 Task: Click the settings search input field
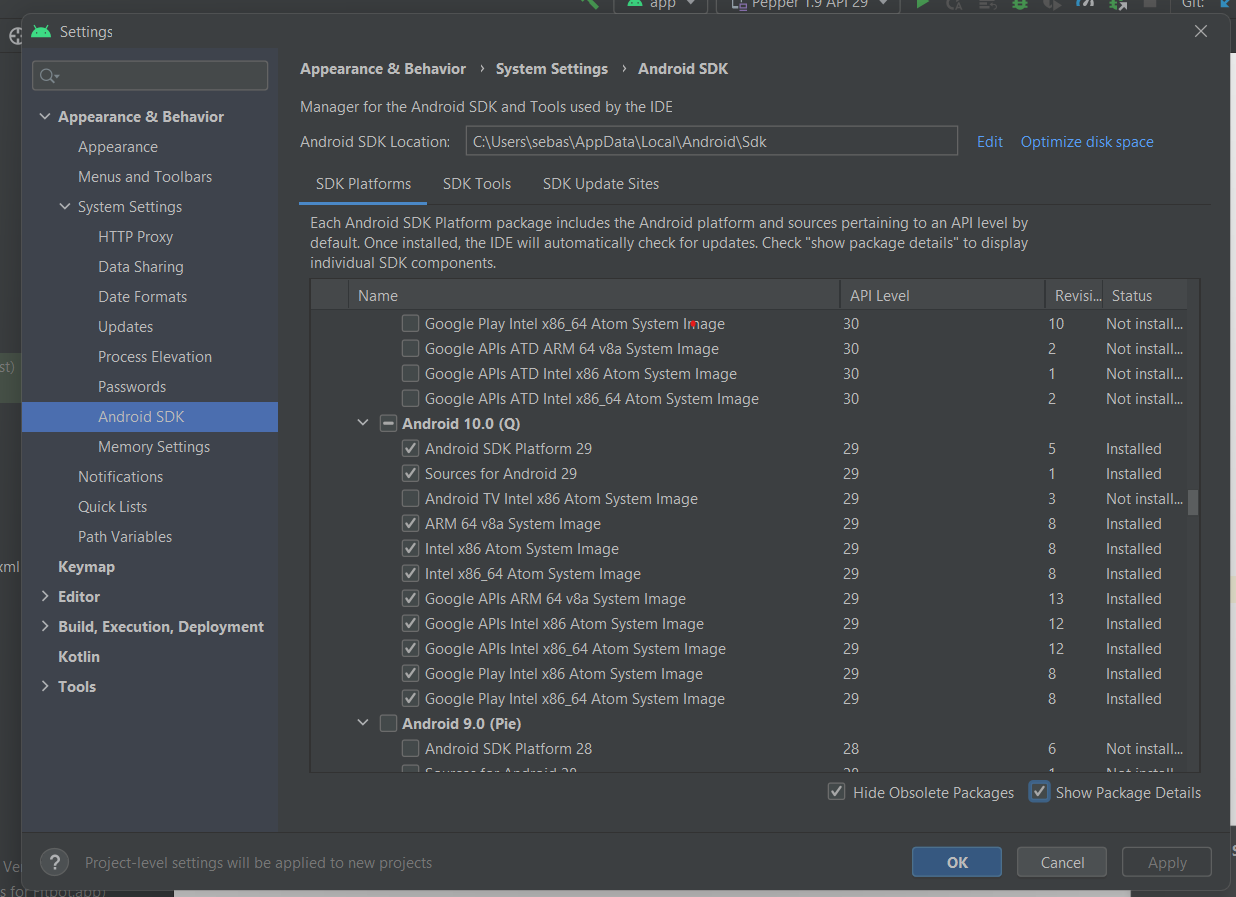150,76
